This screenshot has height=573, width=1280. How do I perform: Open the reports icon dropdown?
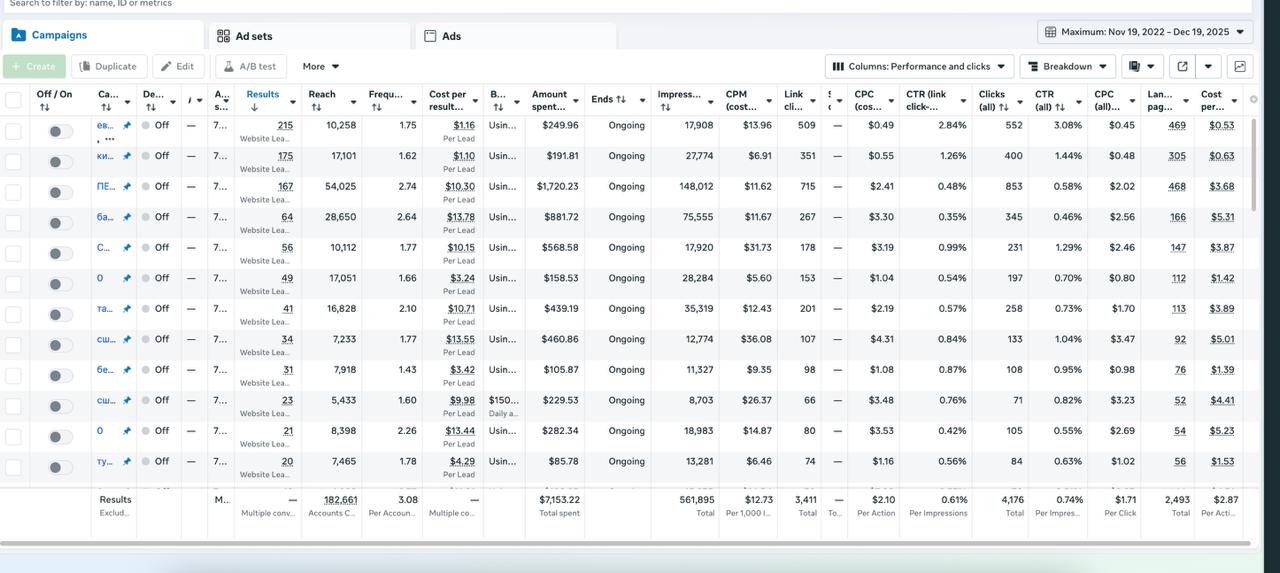(x=1141, y=66)
